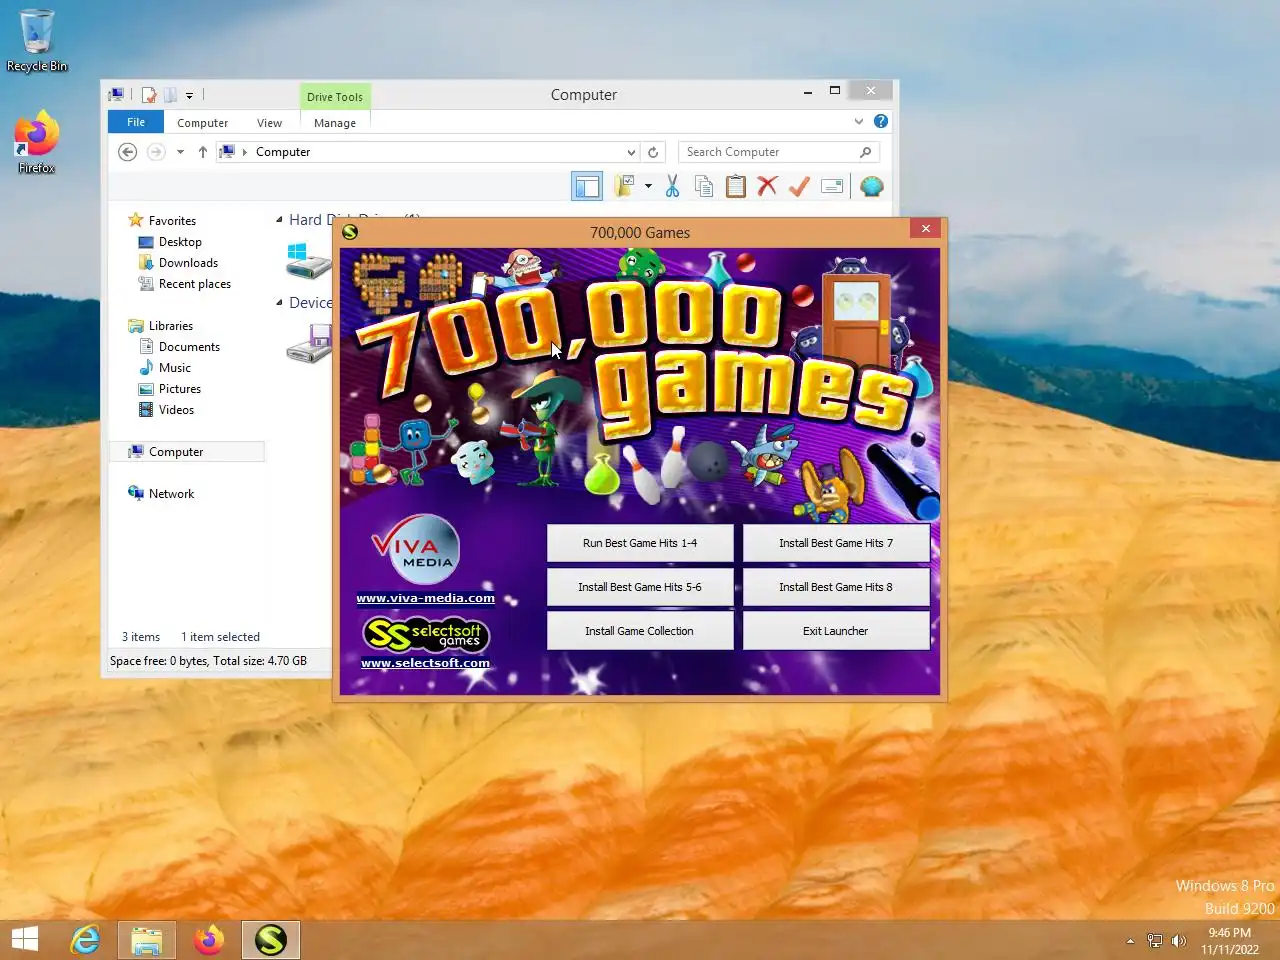Click Install Best Game Hits 5-6 button

[x=640, y=587]
